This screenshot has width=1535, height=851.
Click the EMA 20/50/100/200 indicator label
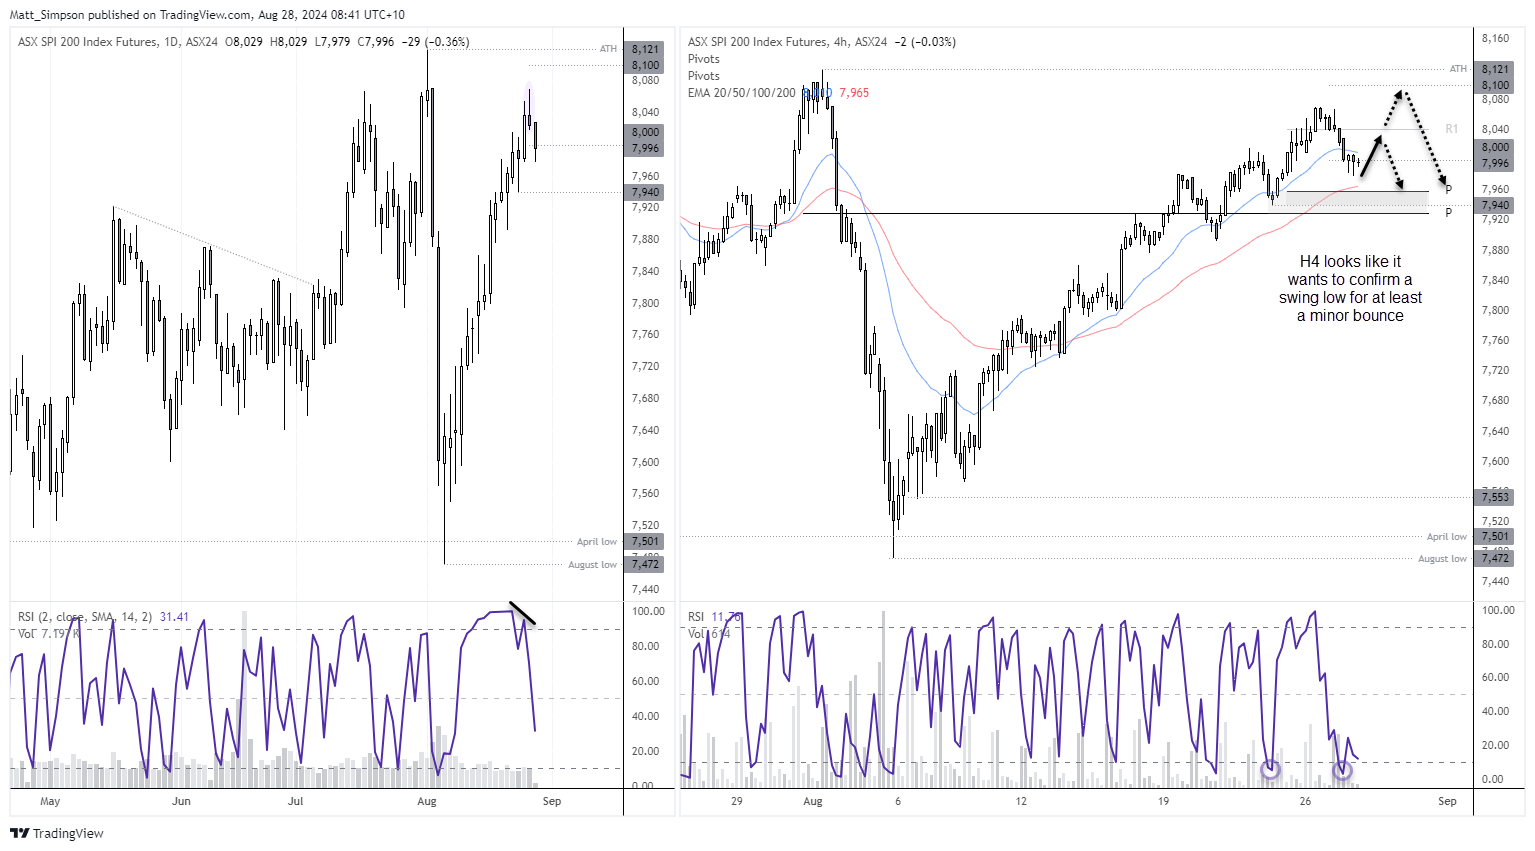tap(741, 93)
